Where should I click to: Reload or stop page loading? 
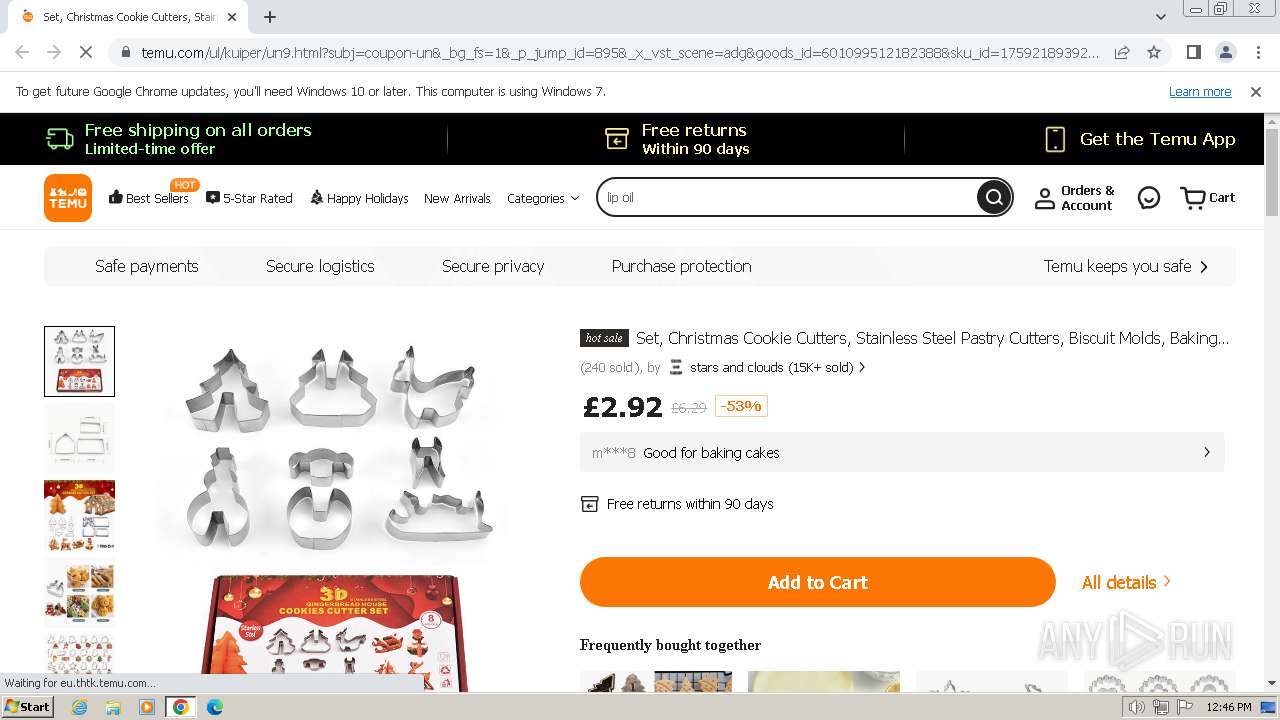[86, 52]
